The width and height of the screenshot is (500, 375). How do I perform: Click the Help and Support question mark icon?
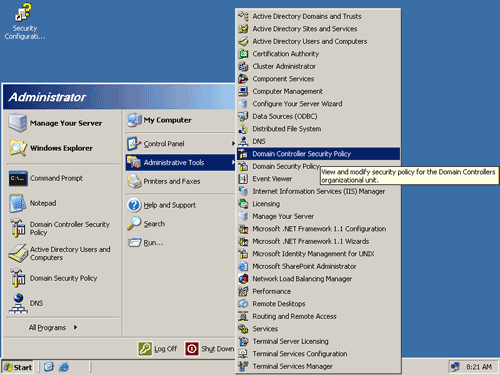134,205
